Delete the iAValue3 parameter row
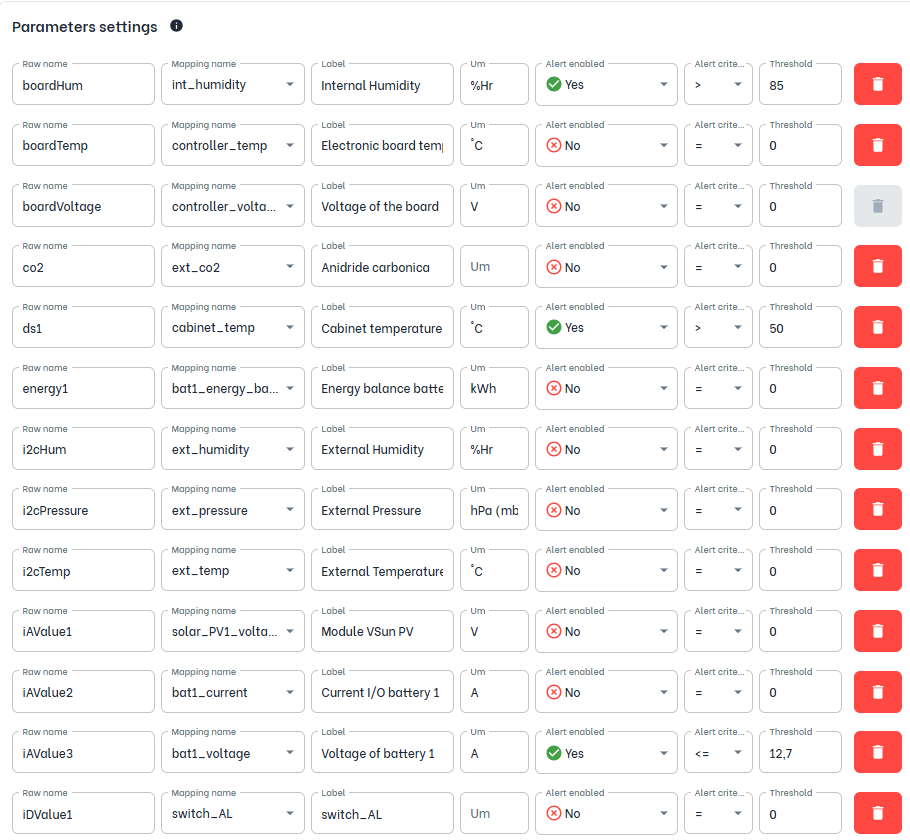This screenshot has height=840, width=910. pos(877,752)
